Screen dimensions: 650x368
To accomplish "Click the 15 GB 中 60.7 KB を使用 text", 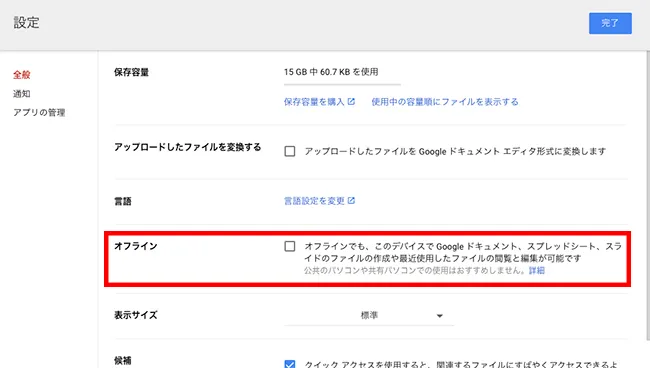I will tap(331, 72).
